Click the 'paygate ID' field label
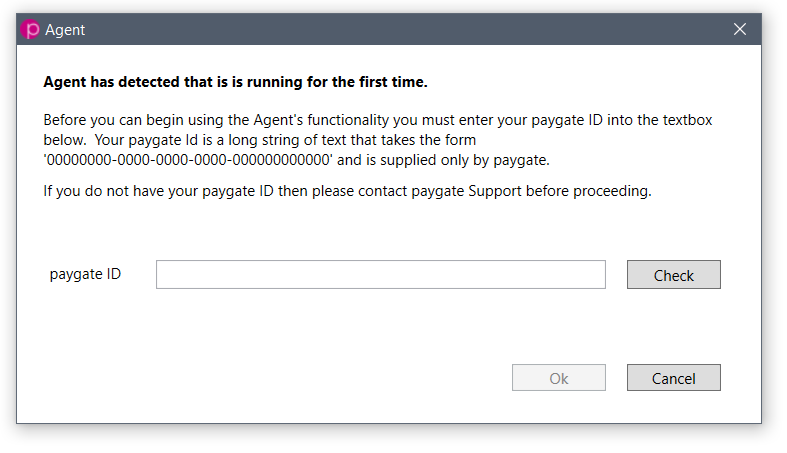This screenshot has height=453, width=787. tap(85, 274)
